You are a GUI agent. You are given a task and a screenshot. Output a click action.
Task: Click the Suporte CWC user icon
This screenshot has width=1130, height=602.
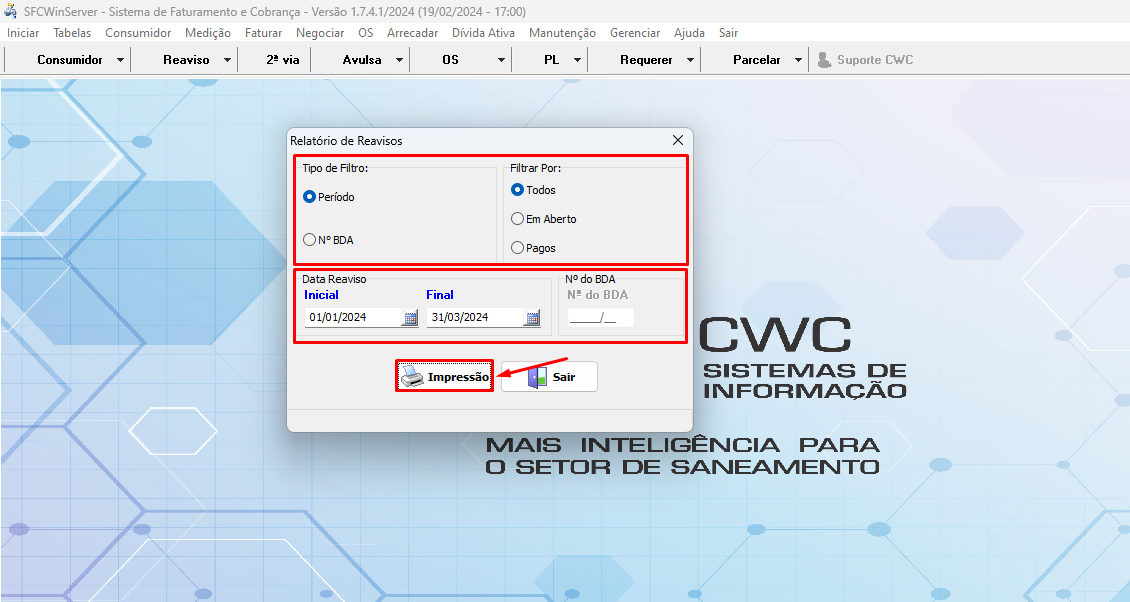tap(824, 60)
